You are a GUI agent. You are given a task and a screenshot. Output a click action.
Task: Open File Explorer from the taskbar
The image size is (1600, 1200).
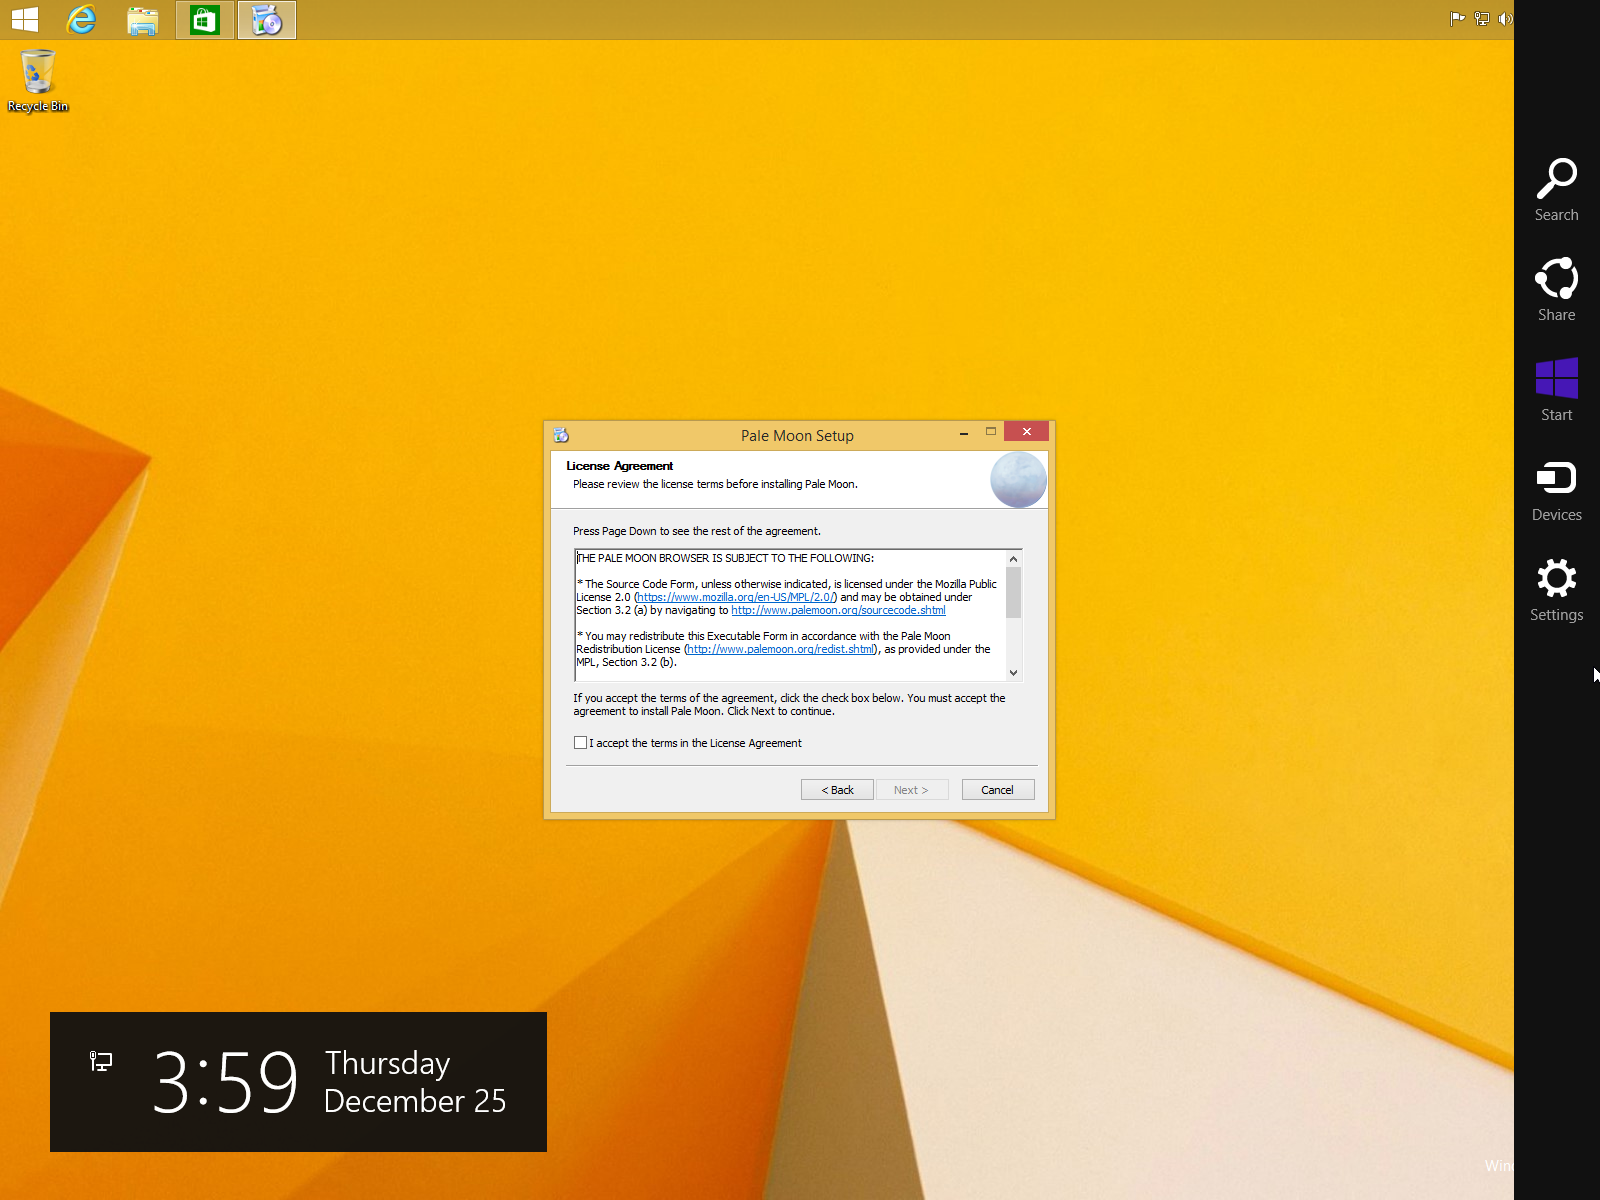click(x=143, y=20)
